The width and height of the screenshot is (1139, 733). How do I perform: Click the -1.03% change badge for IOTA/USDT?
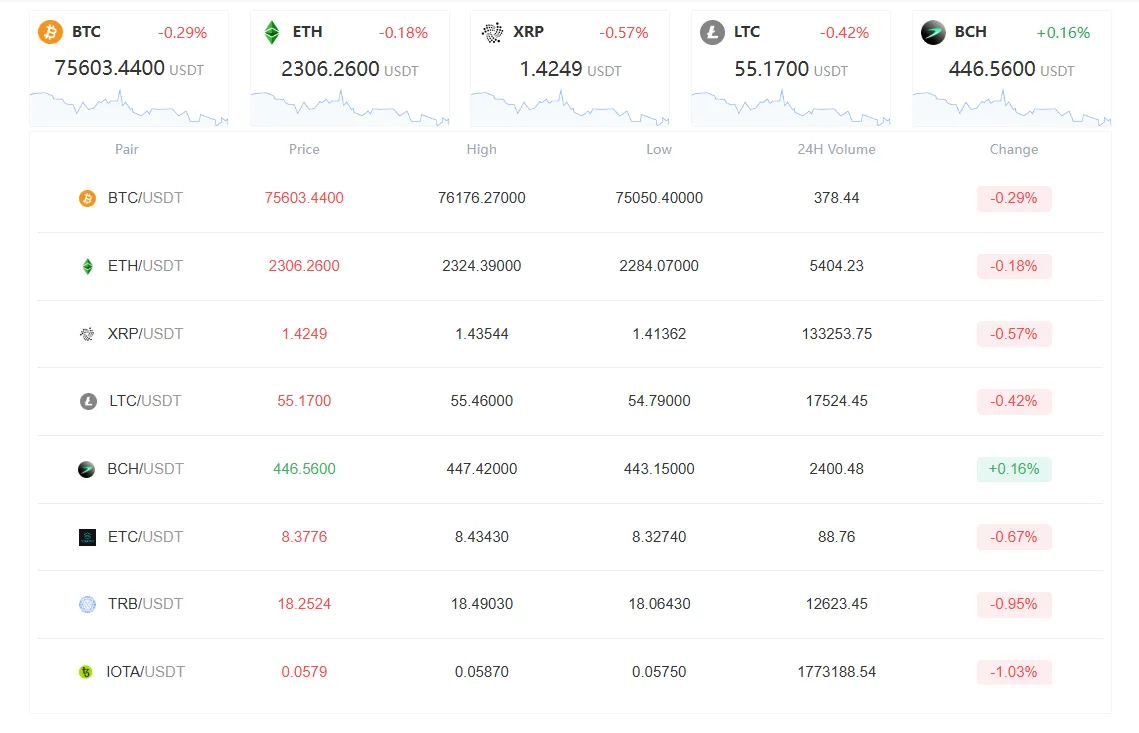click(x=1014, y=672)
